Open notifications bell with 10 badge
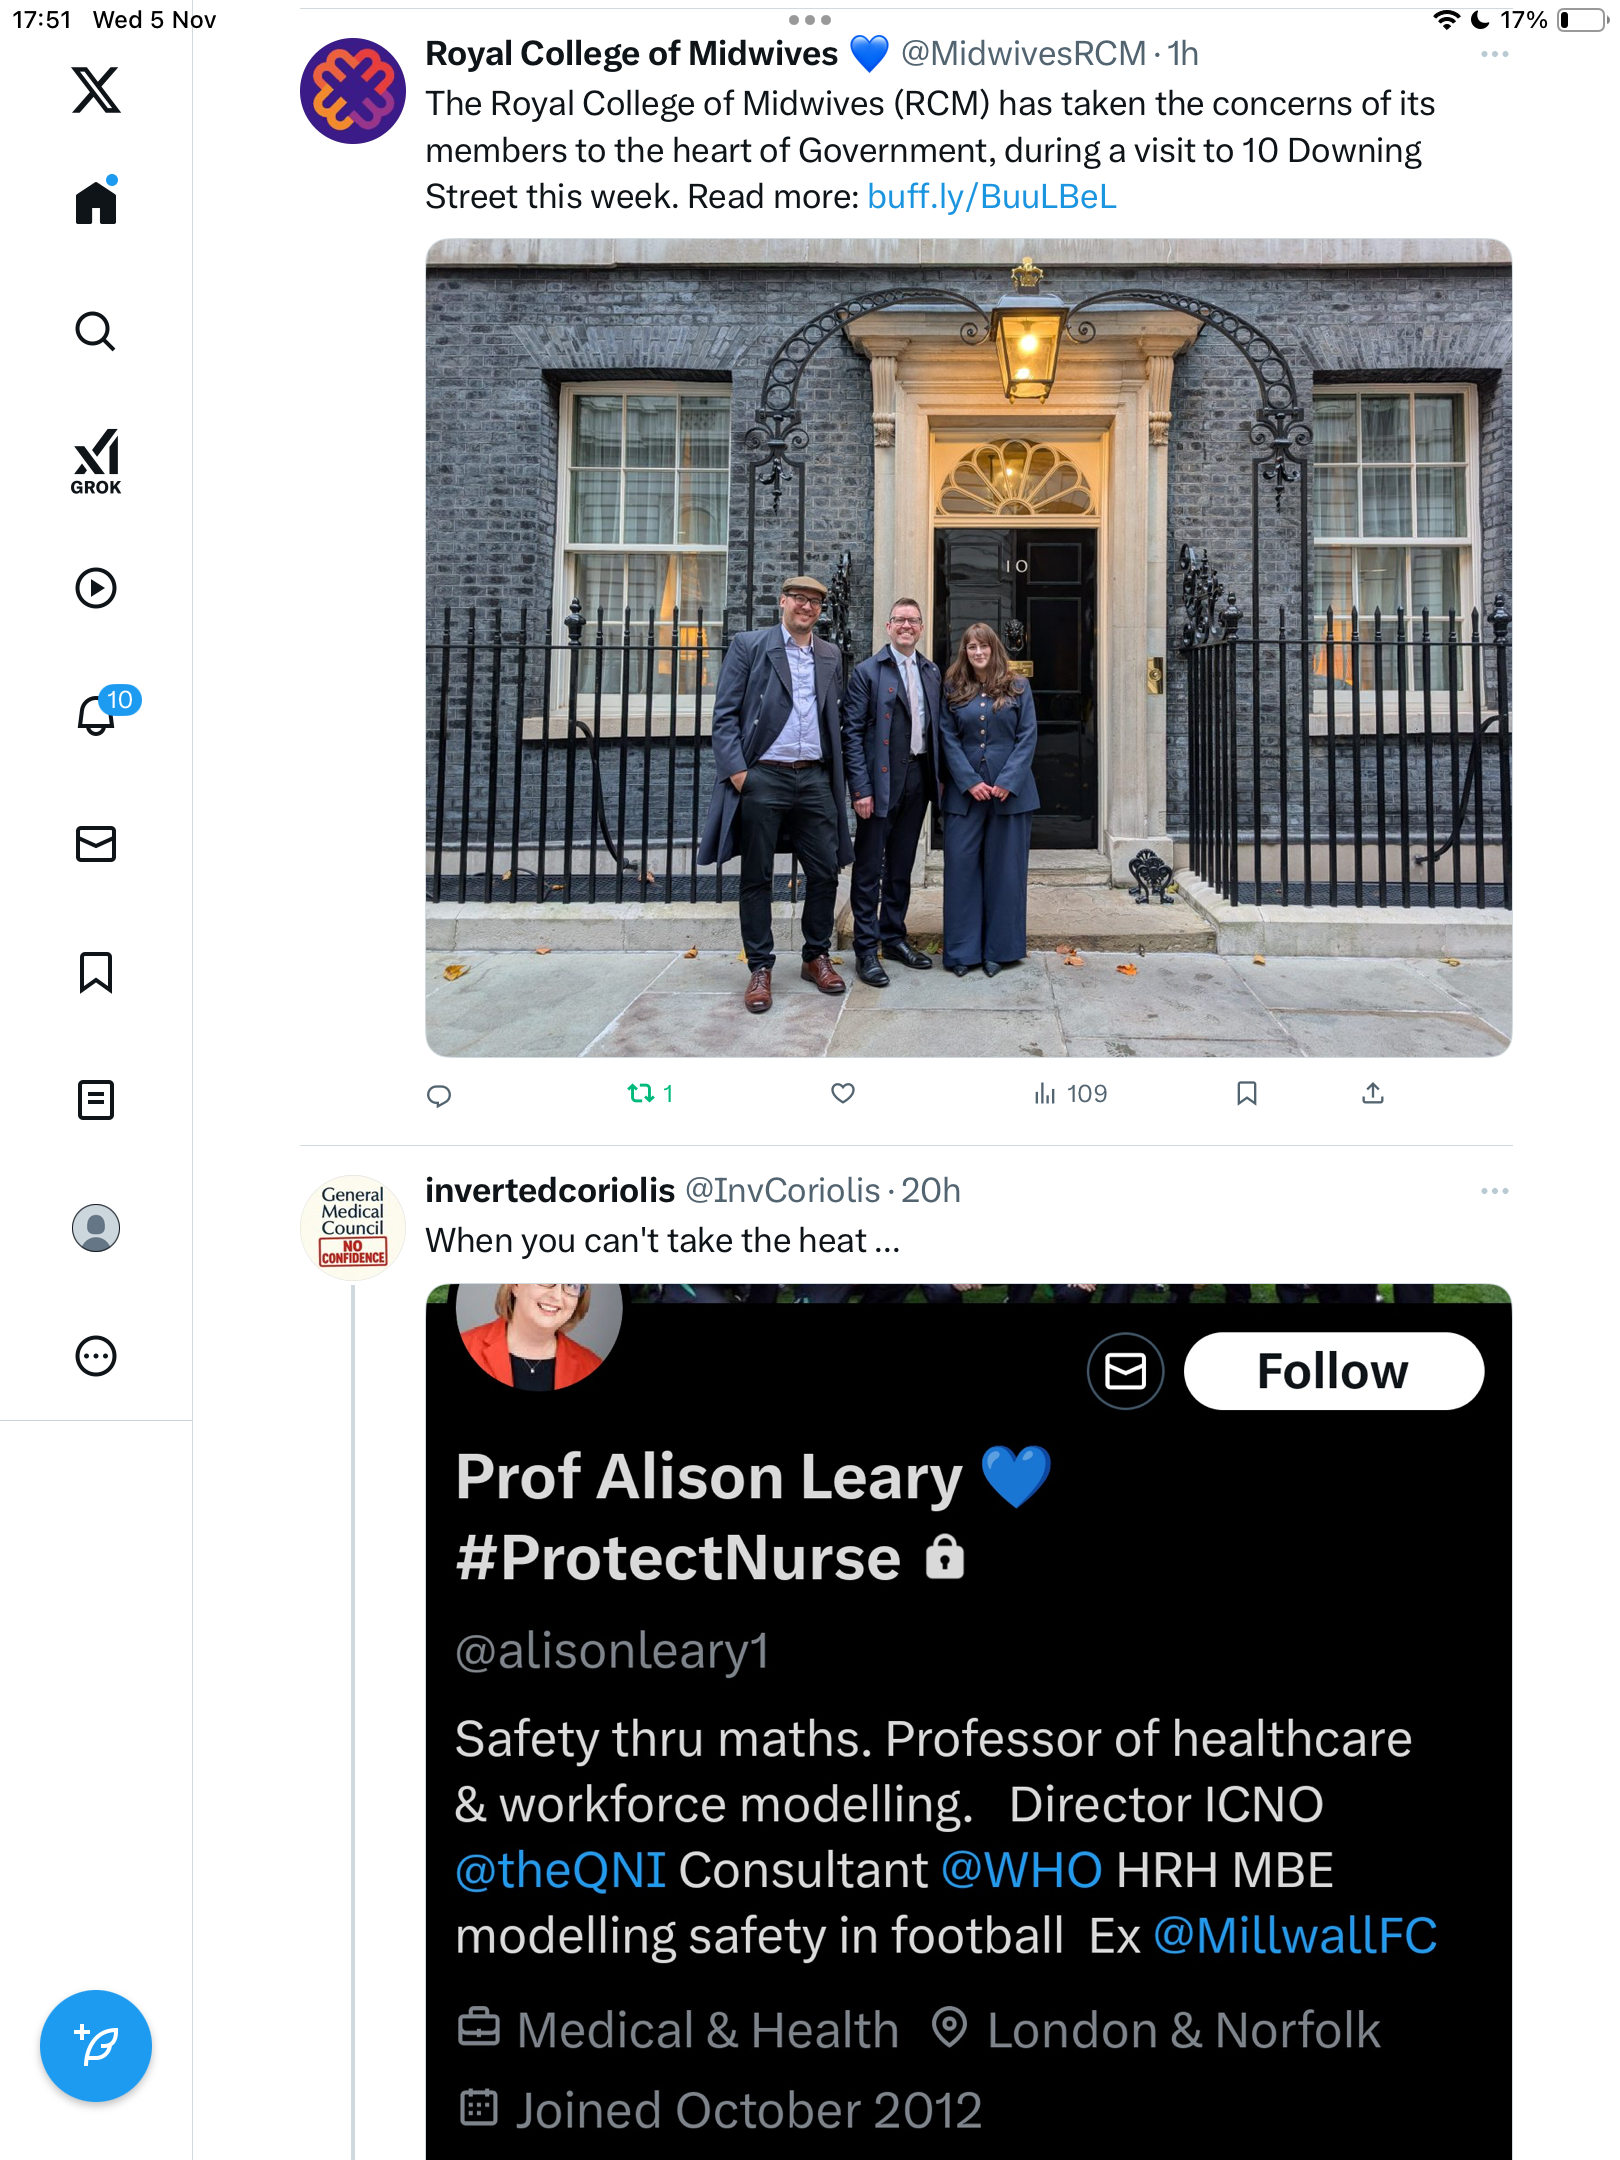 tap(98, 714)
